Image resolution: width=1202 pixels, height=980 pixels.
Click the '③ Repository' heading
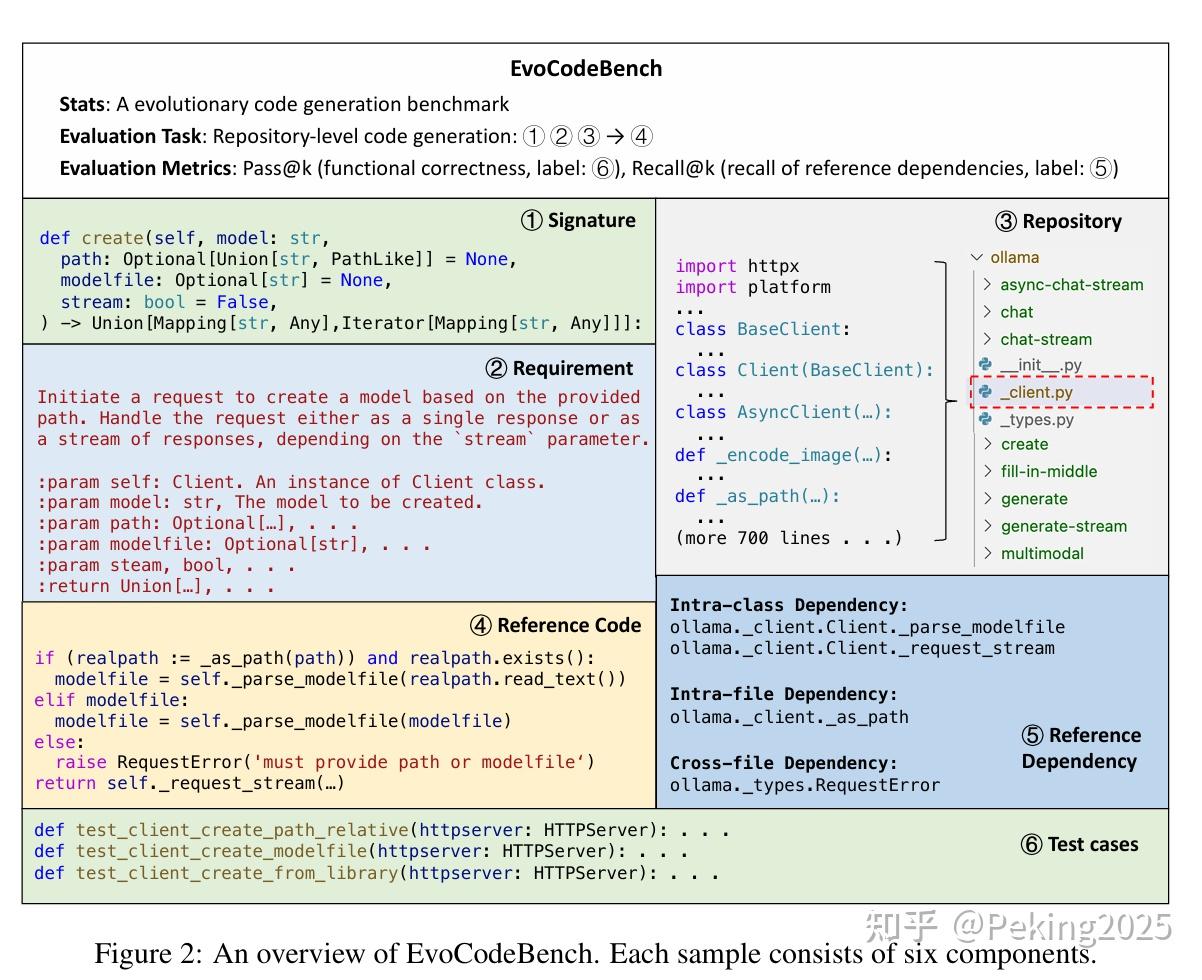1058,221
